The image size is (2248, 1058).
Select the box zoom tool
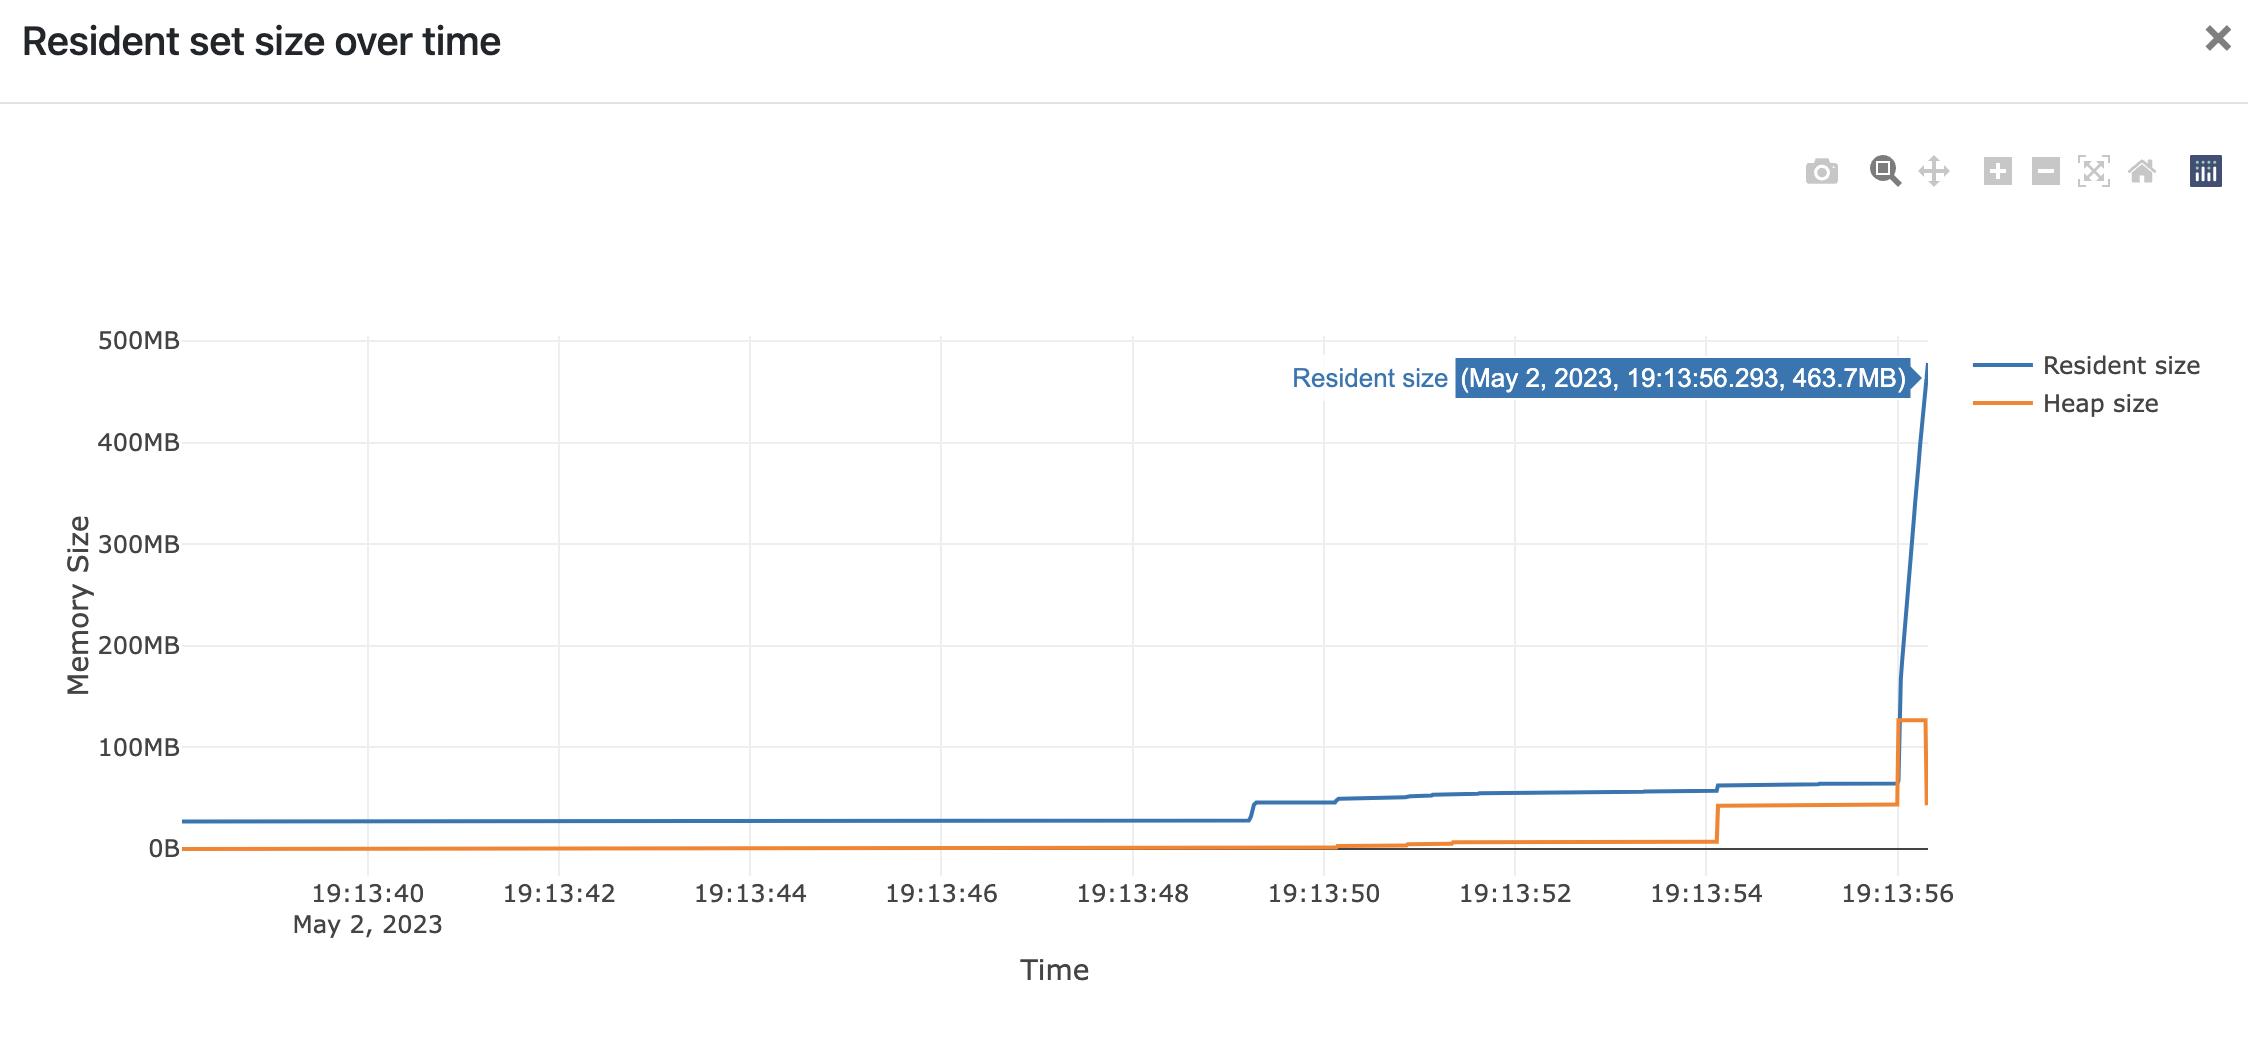(1885, 172)
